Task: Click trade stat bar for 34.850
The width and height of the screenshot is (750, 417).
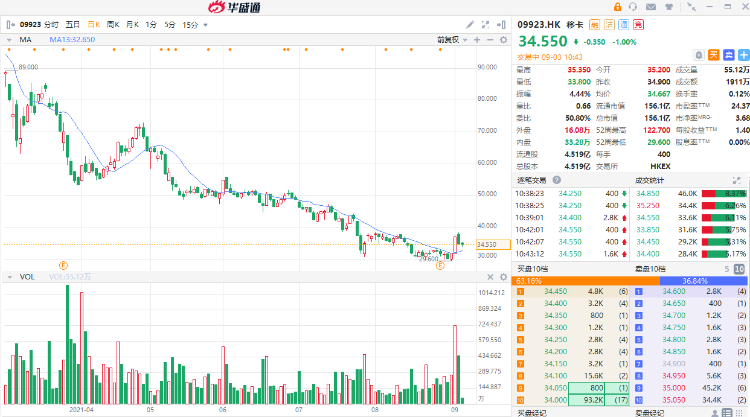Action: point(724,194)
